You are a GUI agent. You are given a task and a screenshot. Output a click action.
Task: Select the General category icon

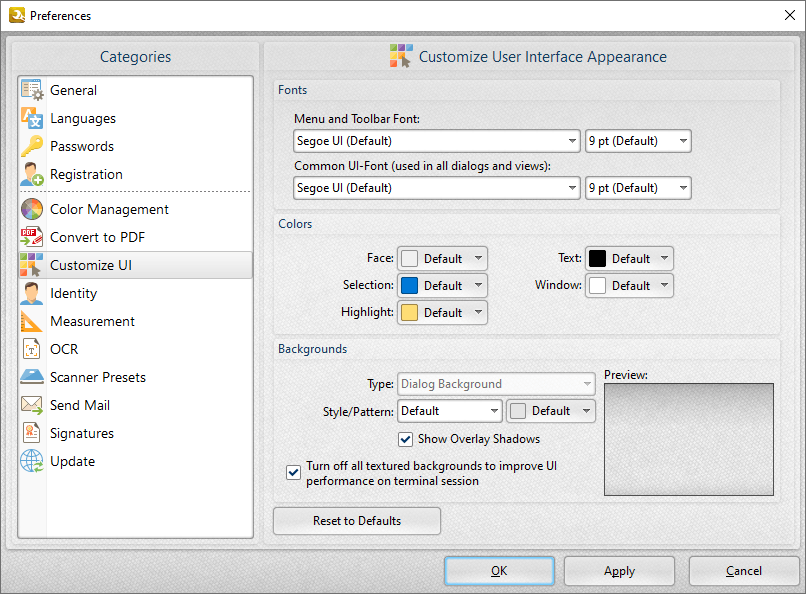[33, 90]
